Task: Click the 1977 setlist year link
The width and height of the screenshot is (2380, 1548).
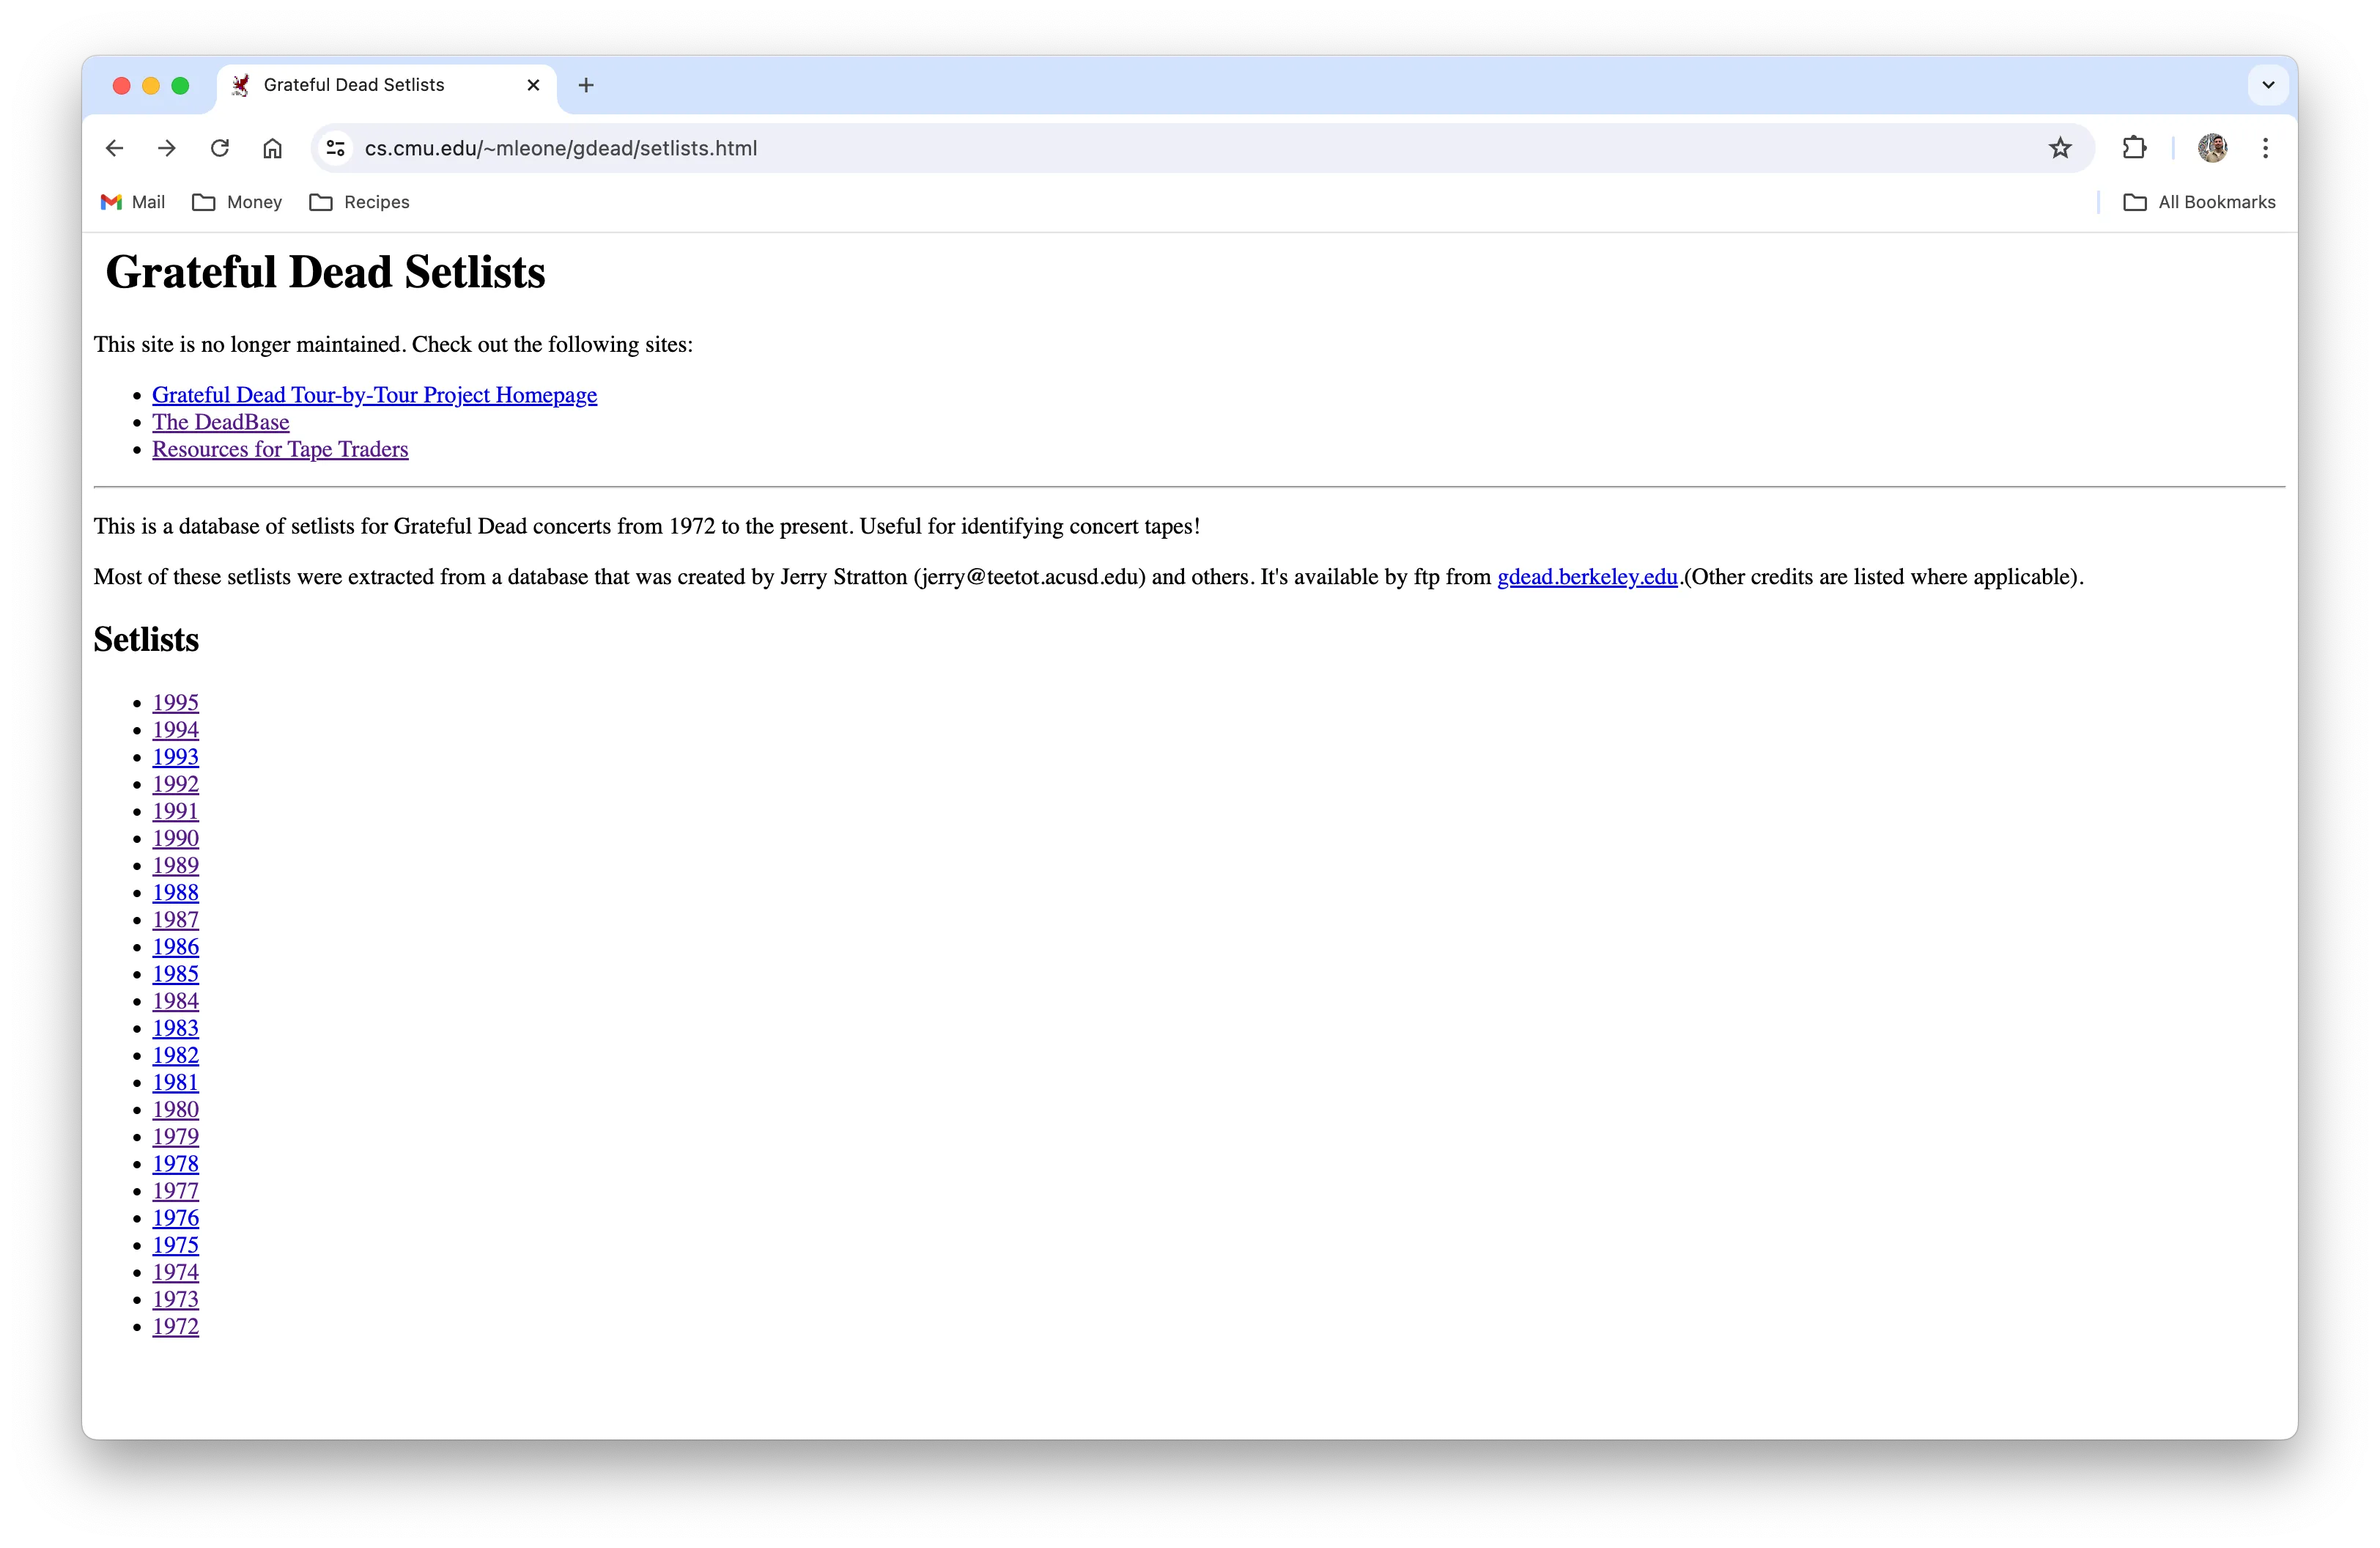Action: (174, 1190)
